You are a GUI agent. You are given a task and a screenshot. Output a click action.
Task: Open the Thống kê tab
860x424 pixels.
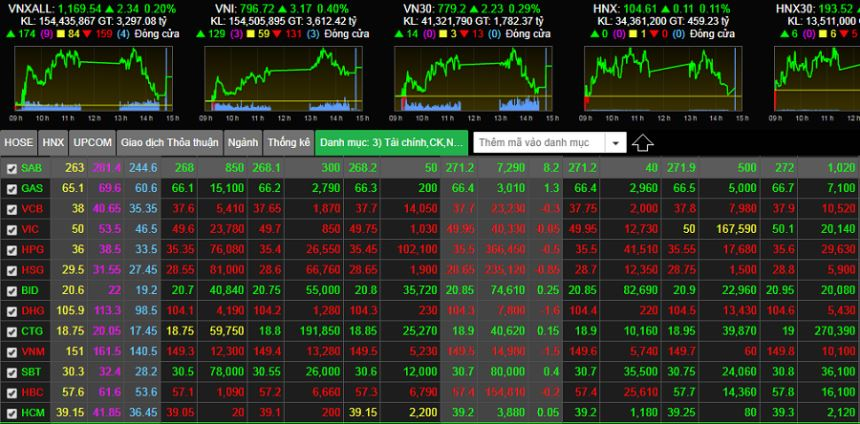tap(289, 143)
